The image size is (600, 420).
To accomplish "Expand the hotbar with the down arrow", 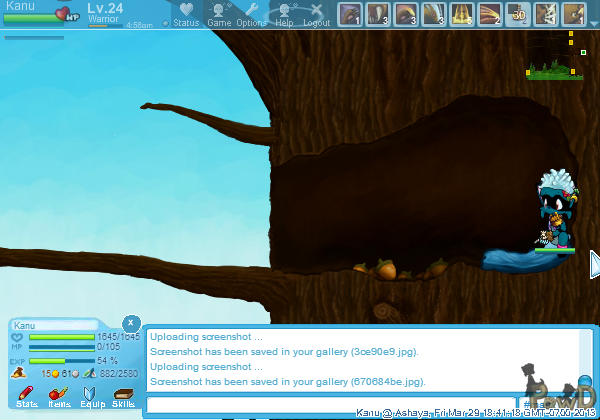I will point(594,24).
